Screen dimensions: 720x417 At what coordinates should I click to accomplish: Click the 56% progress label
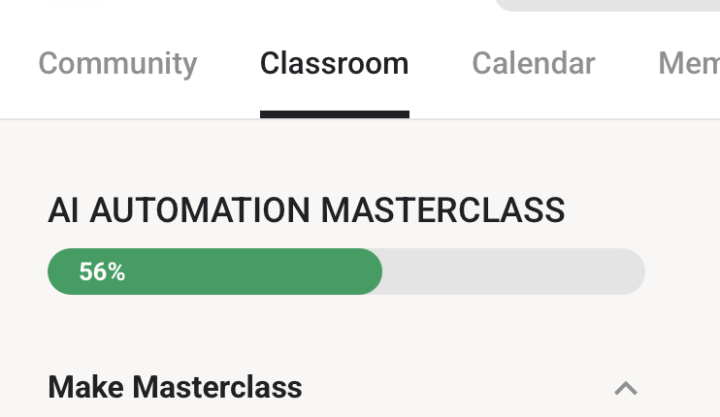pyautogui.click(x=102, y=272)
